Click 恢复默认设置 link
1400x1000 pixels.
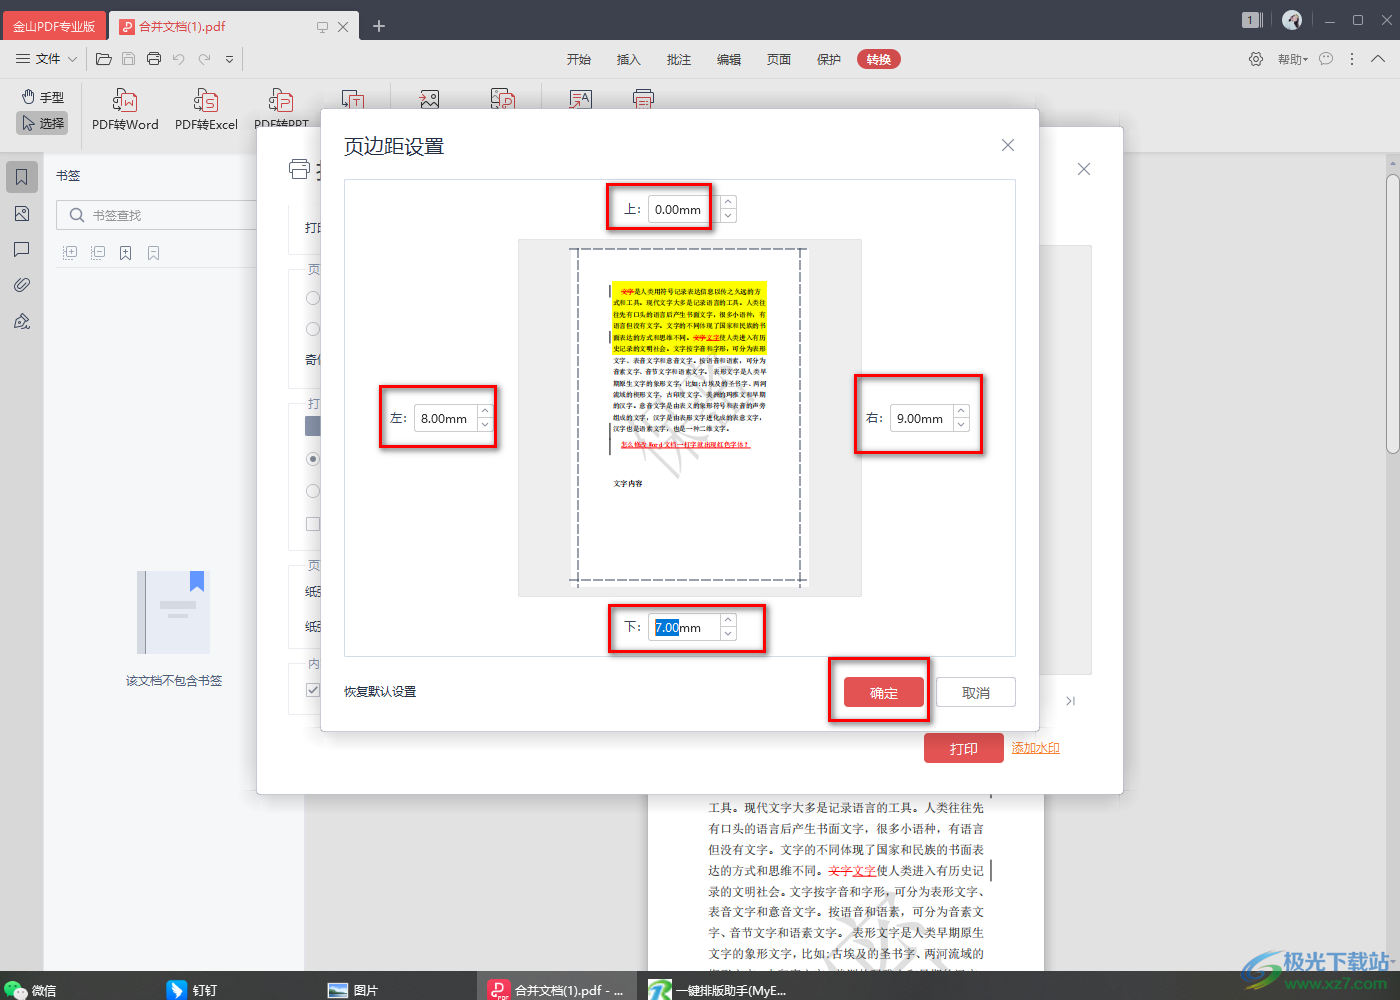pyautogui.click(x=380, y=691)
